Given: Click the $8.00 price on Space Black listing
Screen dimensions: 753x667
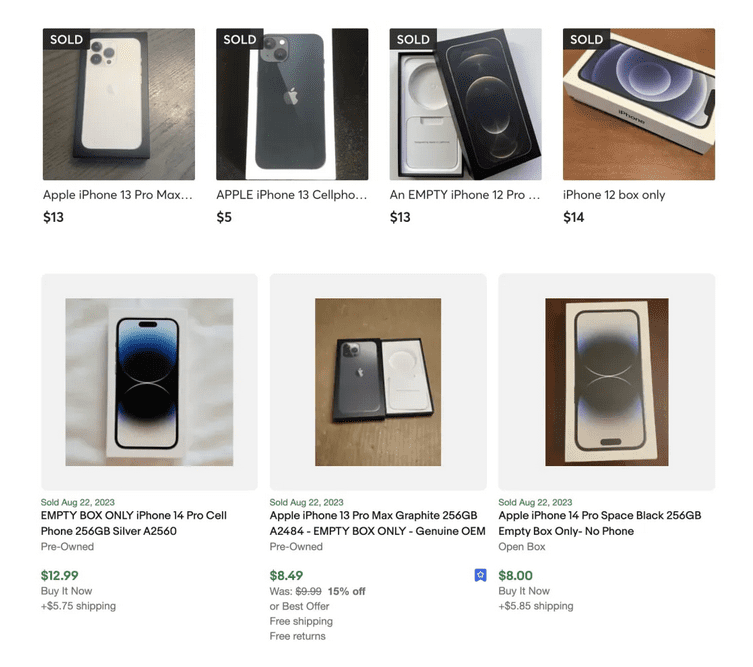Looking at the screenshot, I should (516, 575).
